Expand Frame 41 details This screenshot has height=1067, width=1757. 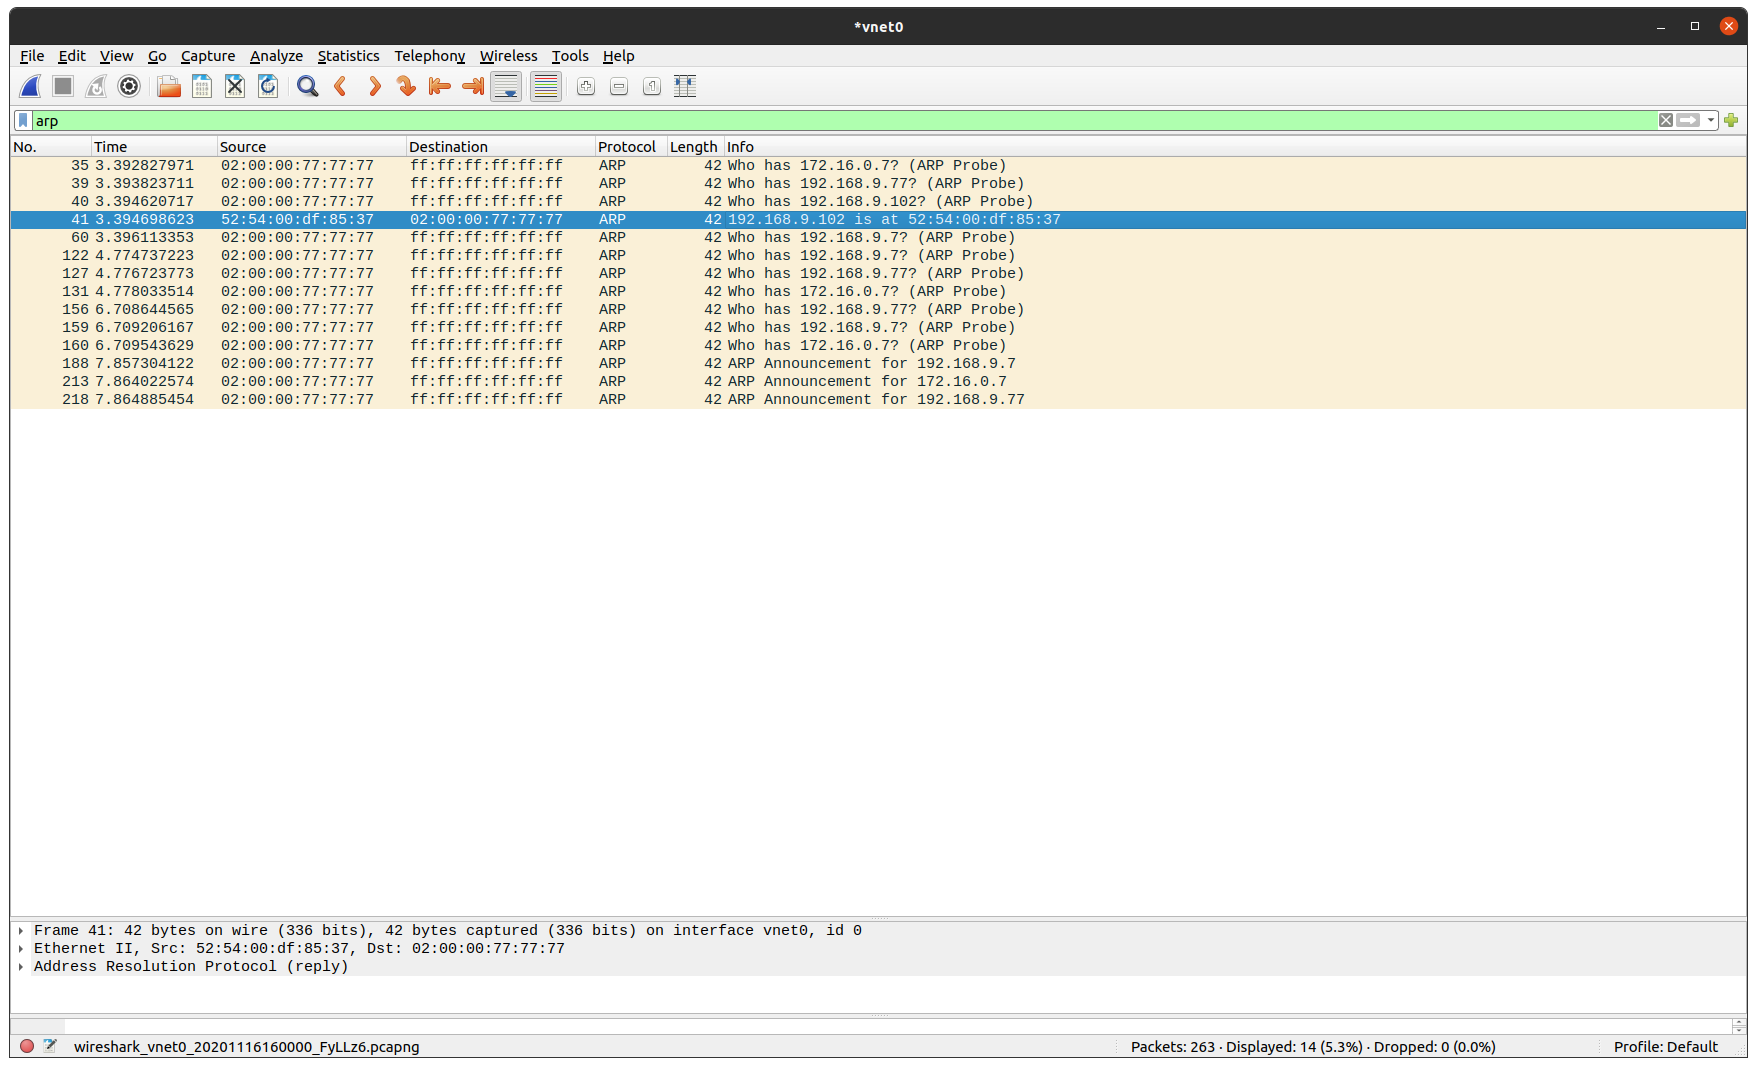[21, 930]
